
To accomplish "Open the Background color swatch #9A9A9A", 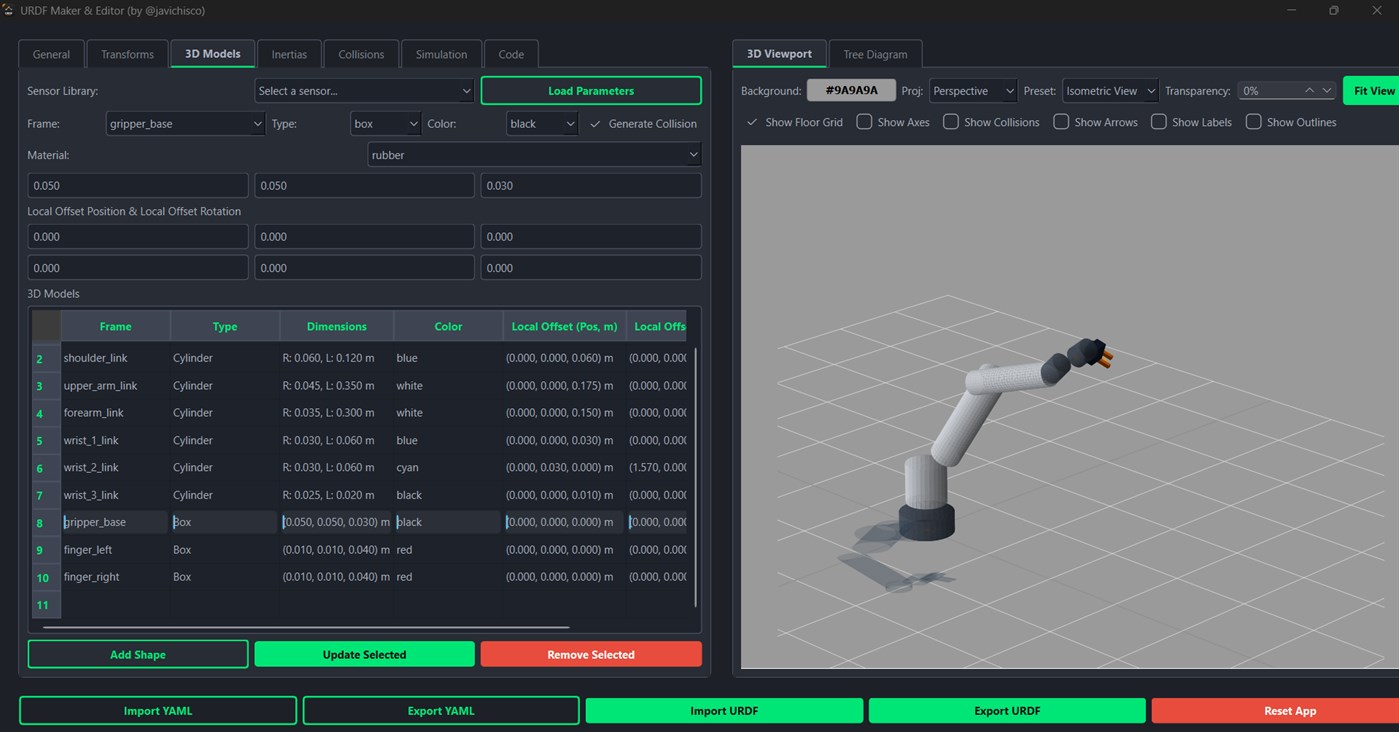I will [x=852, y=91].
